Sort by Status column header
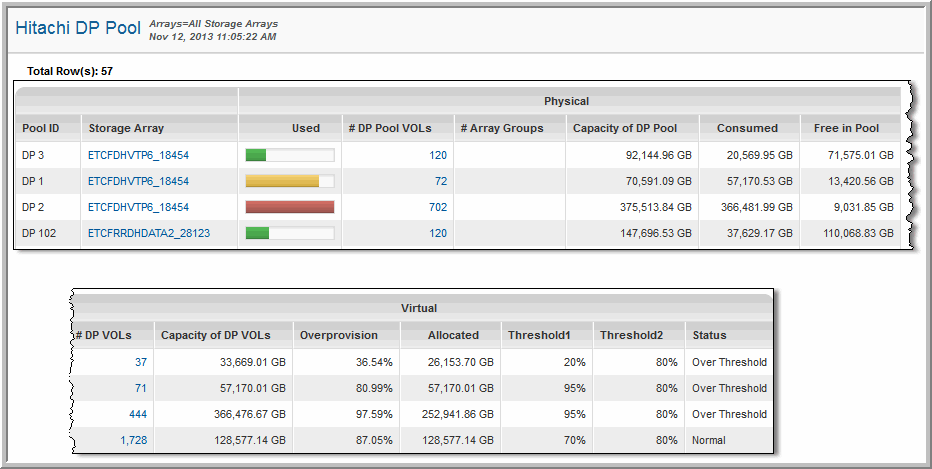 709,335
